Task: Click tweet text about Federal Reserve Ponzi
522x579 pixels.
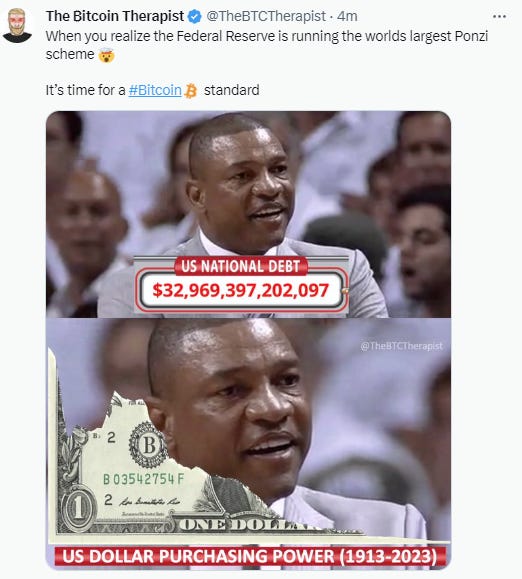Action: (x=267, y=45)
